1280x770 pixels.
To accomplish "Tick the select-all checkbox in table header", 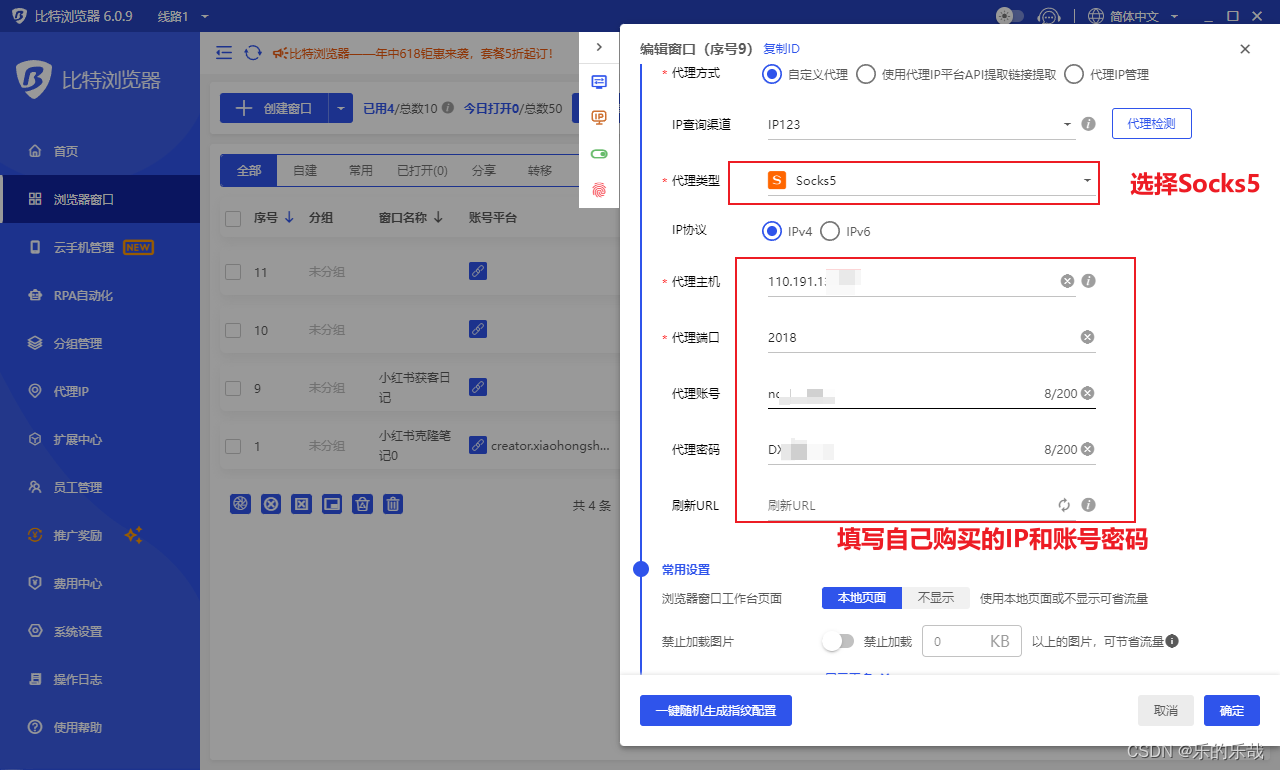I will (x=233, y=218).
